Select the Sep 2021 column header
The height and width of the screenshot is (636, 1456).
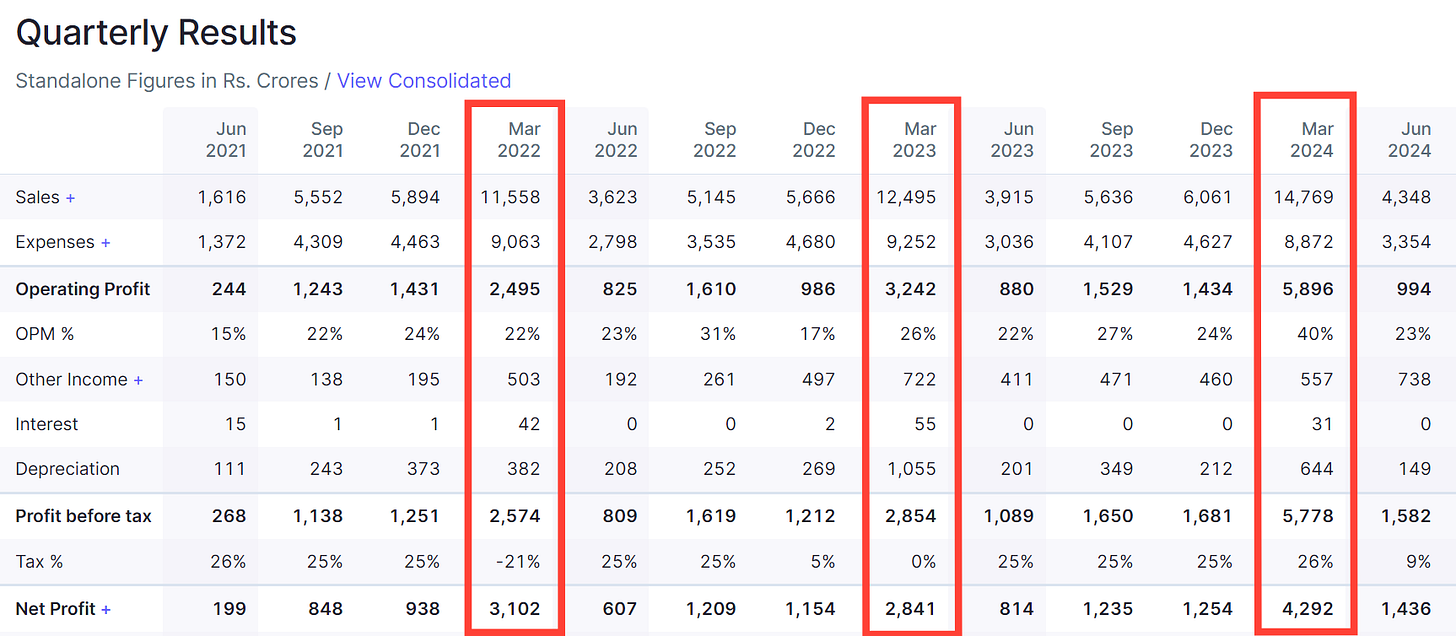322,140
